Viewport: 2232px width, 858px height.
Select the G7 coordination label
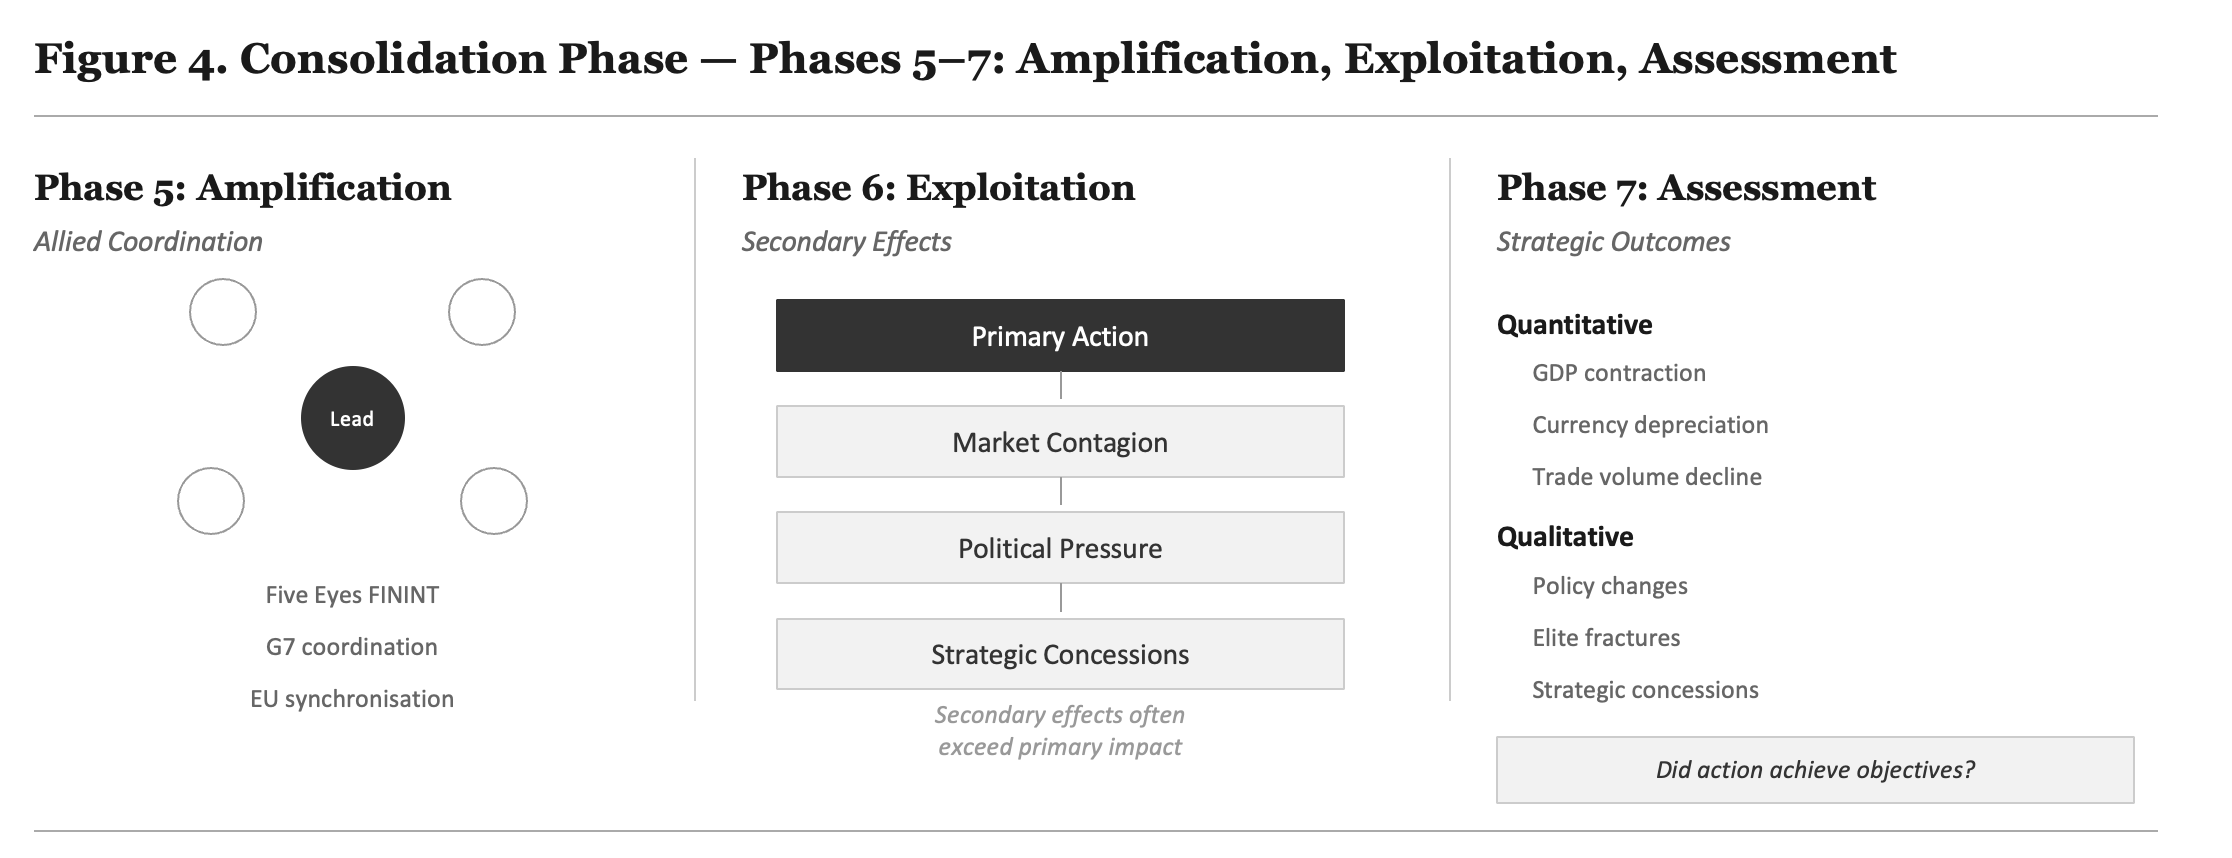pos(352,647)
